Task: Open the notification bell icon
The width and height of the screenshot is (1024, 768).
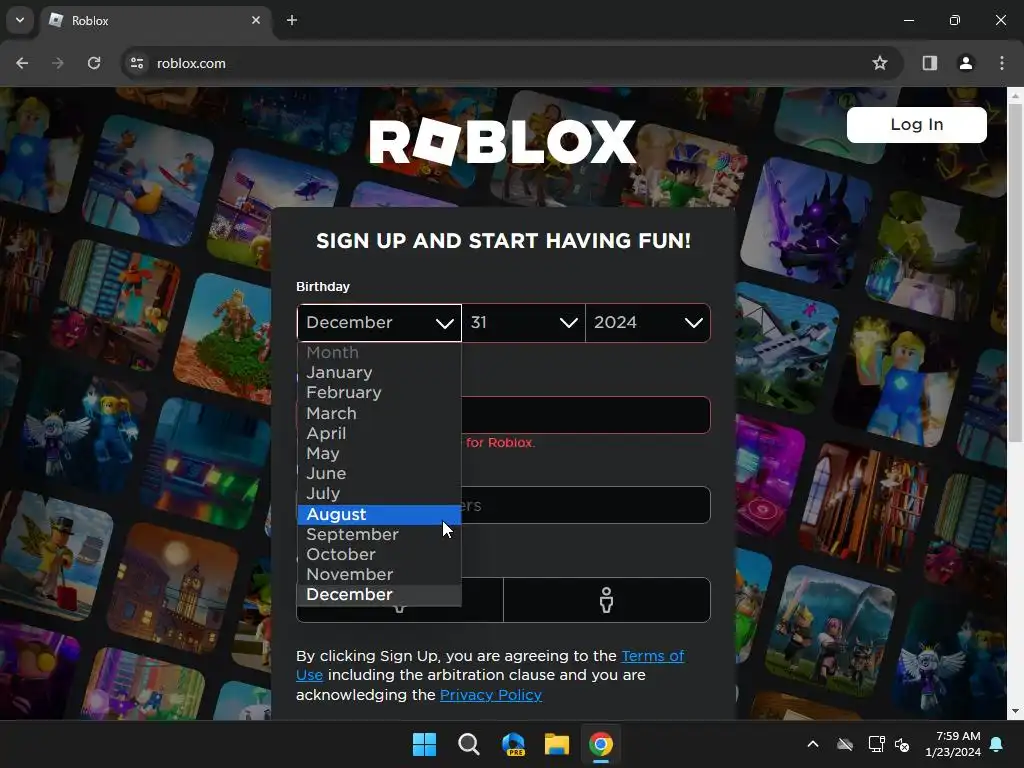Action: (997, 744)
